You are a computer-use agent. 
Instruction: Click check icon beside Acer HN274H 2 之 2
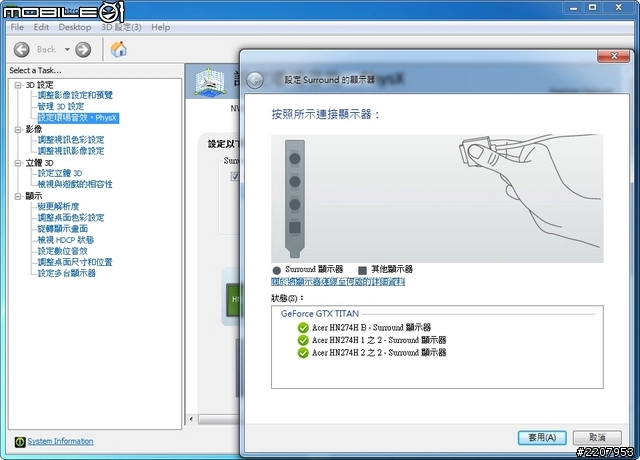coord(303,353)
